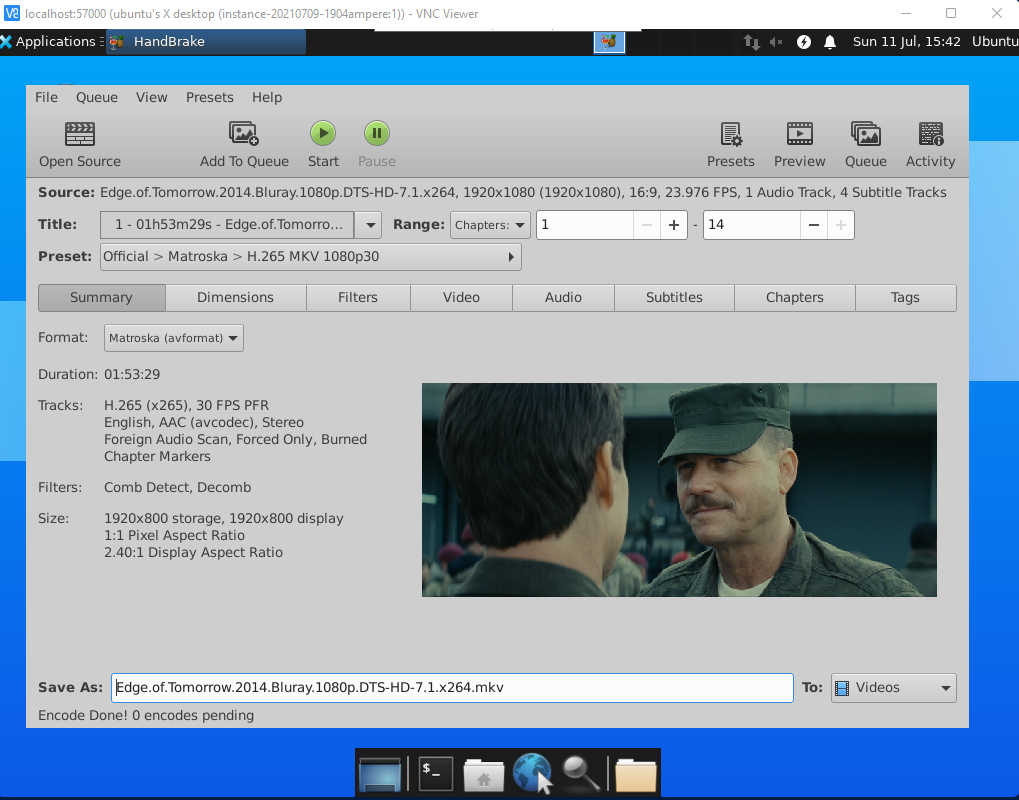Increase the start chapter value

click(674, 225)
